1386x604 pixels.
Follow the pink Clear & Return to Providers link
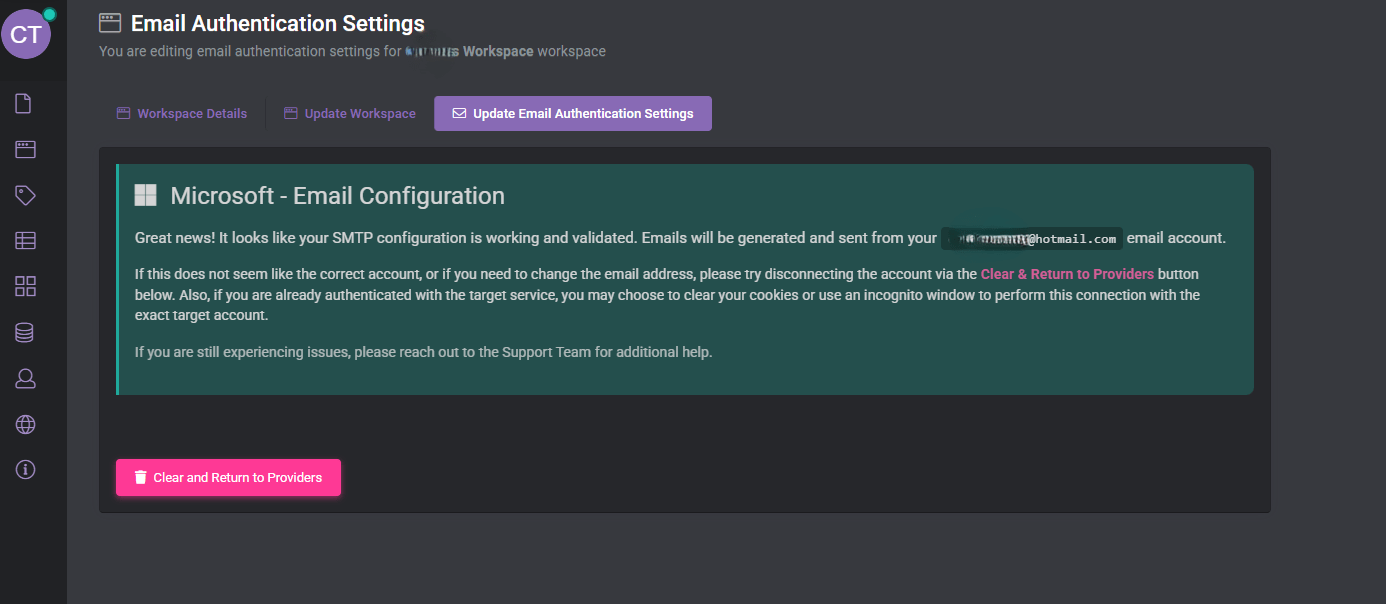point(1067,274)
